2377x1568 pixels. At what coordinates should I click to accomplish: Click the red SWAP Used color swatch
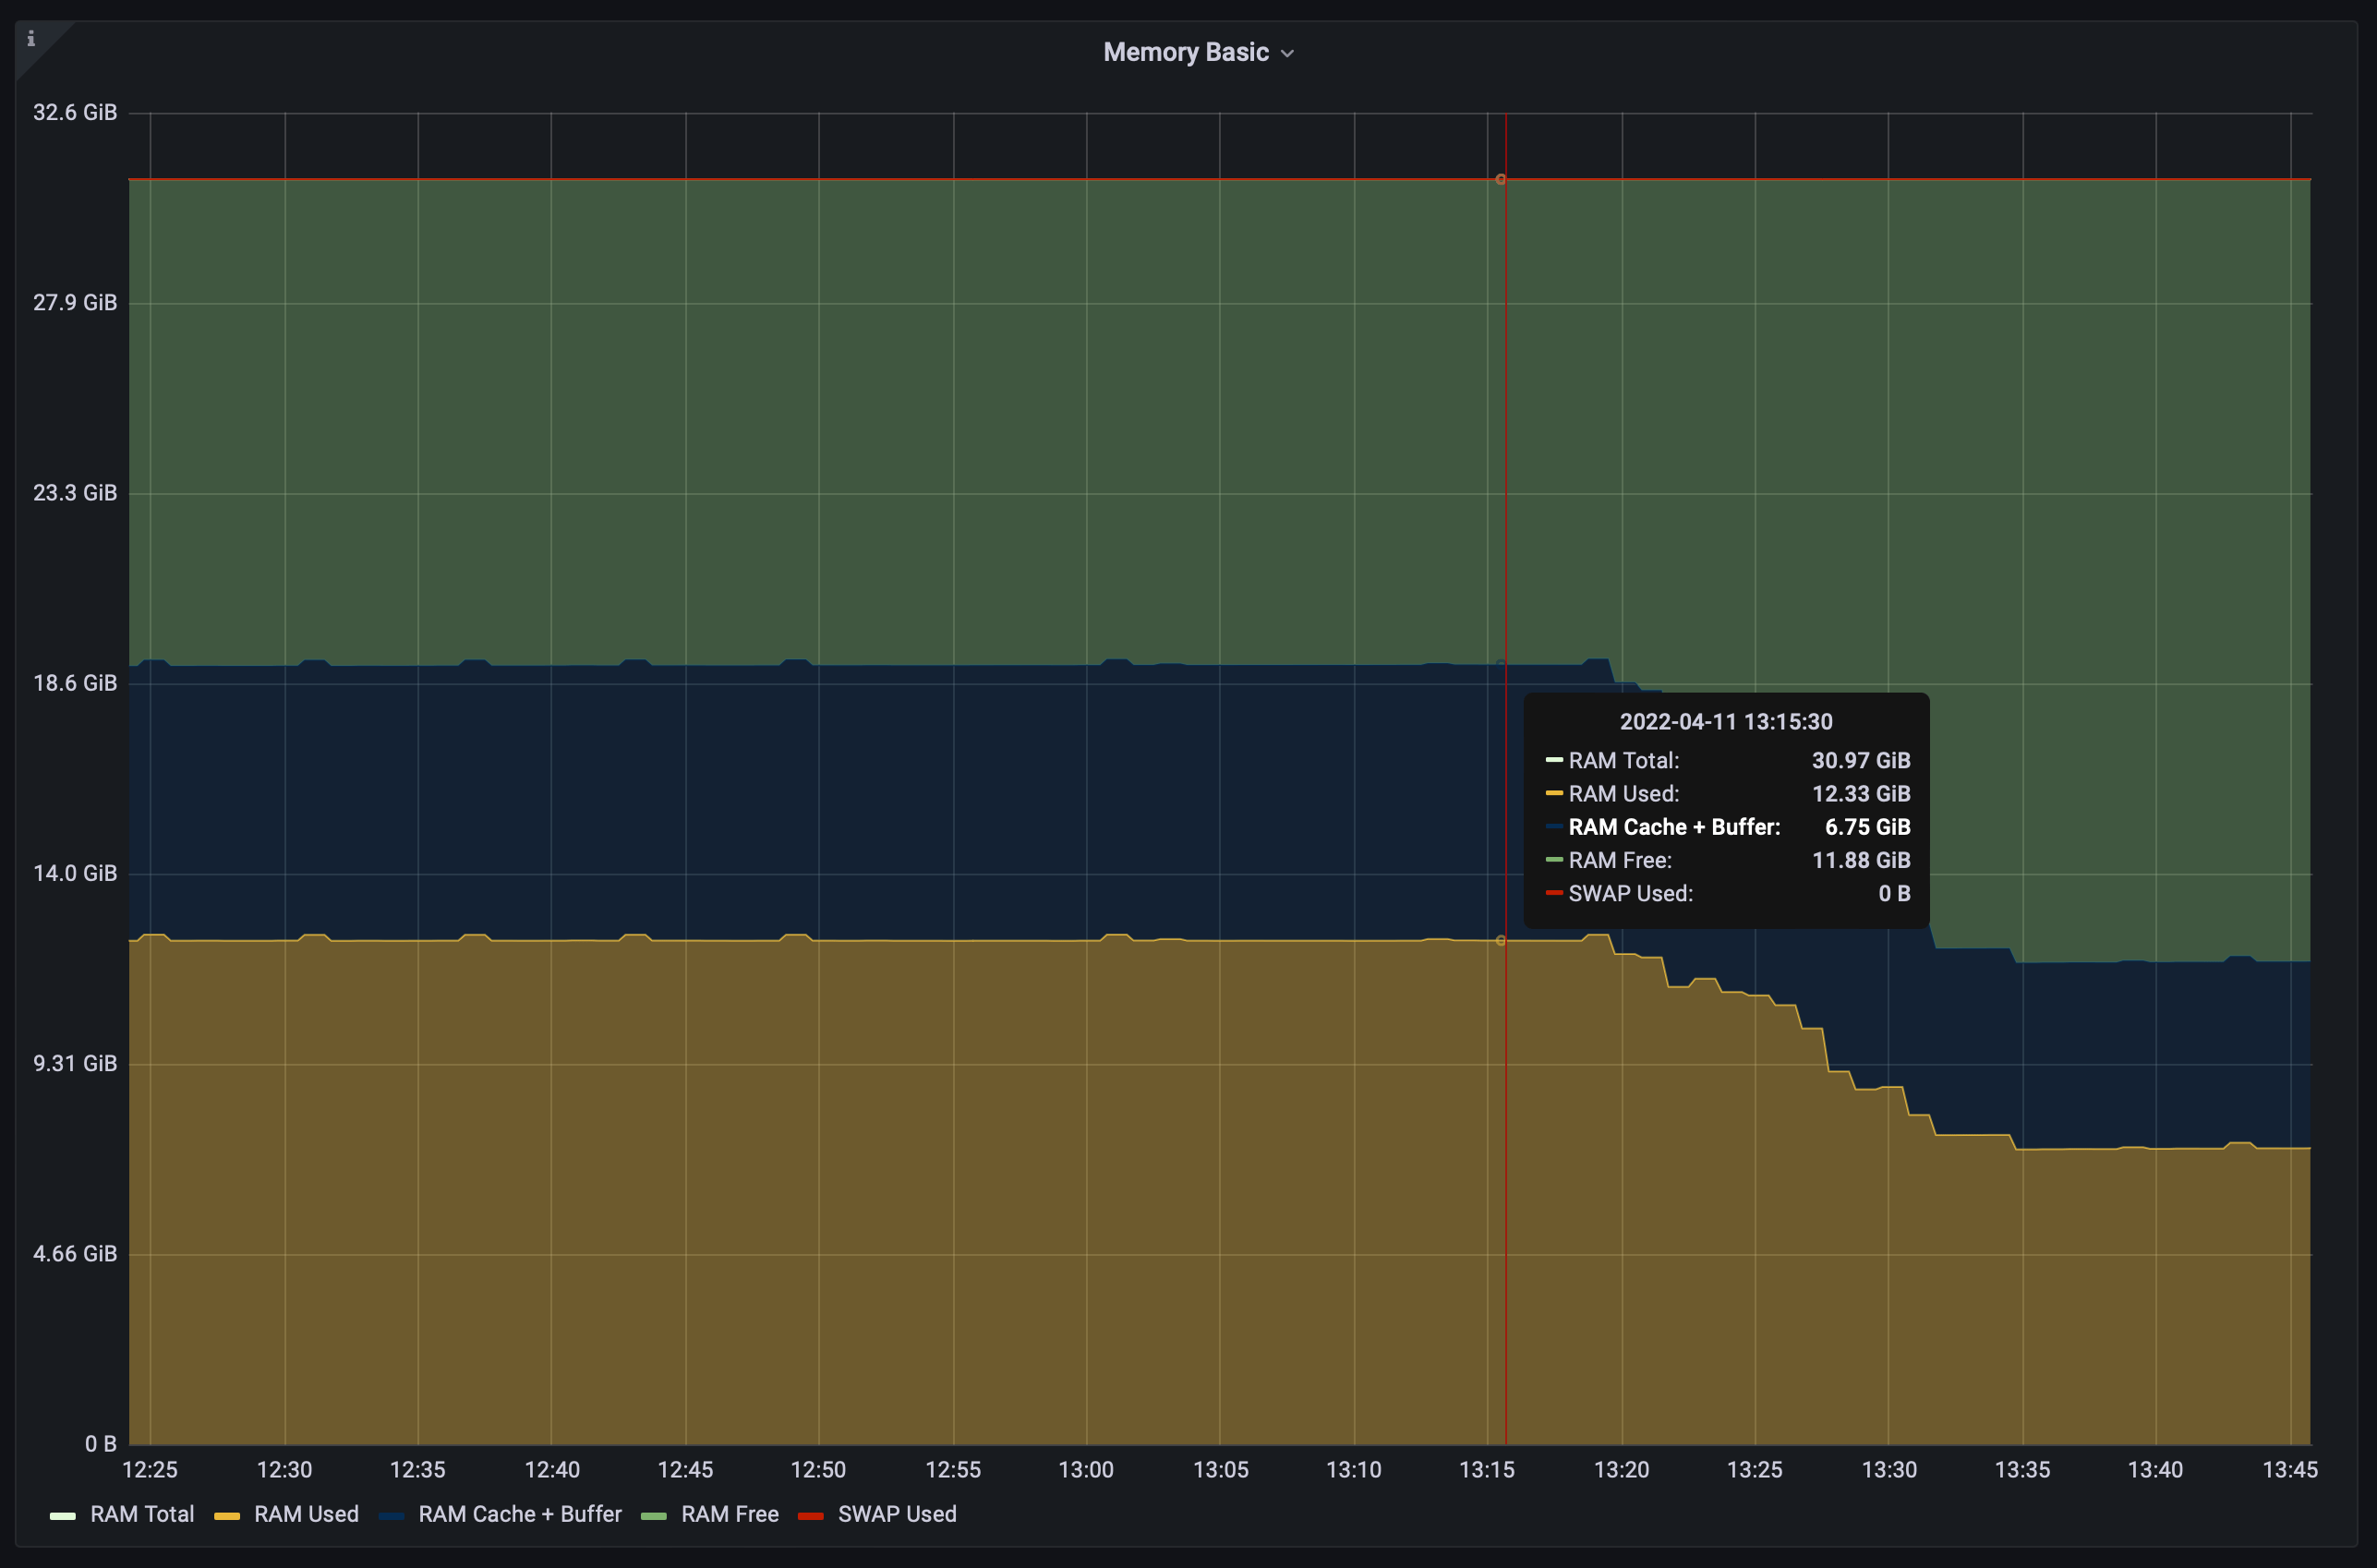coord(810,1516)
